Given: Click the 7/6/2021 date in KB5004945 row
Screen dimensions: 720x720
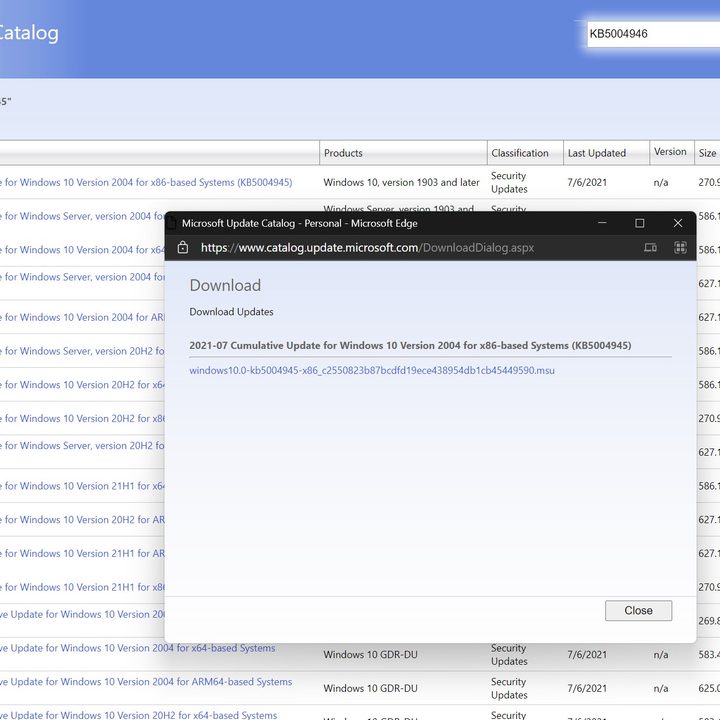Looking at the screenshot, I should 587,182.
